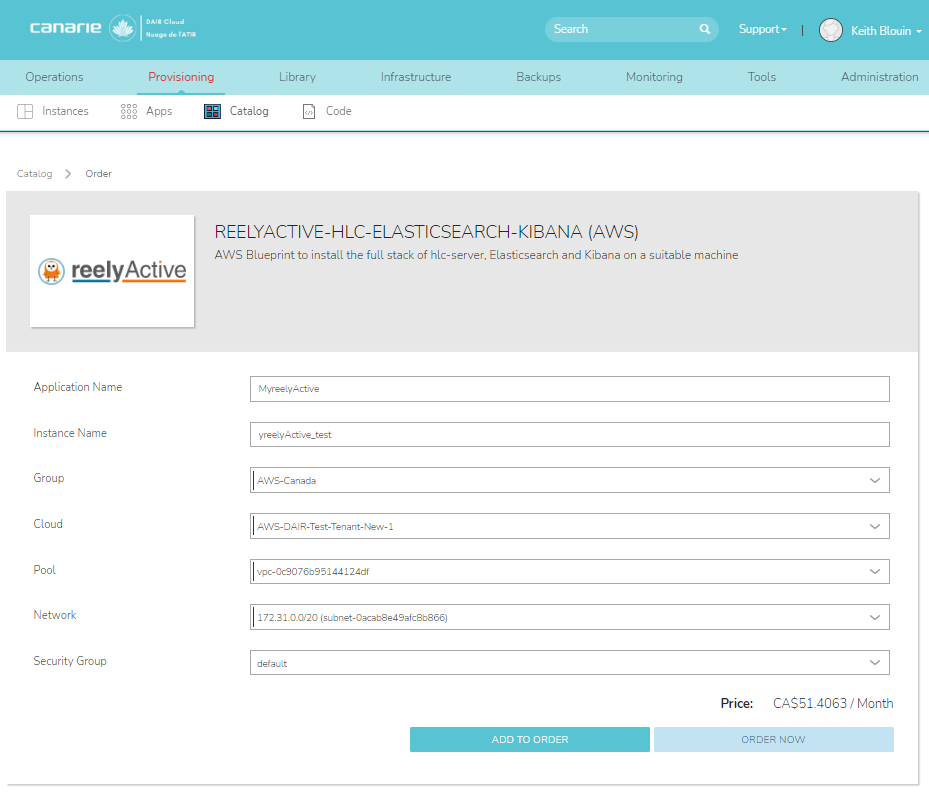
Task: Click into the Application Name field
Action: pyautogui.click(x=569, y=389)
